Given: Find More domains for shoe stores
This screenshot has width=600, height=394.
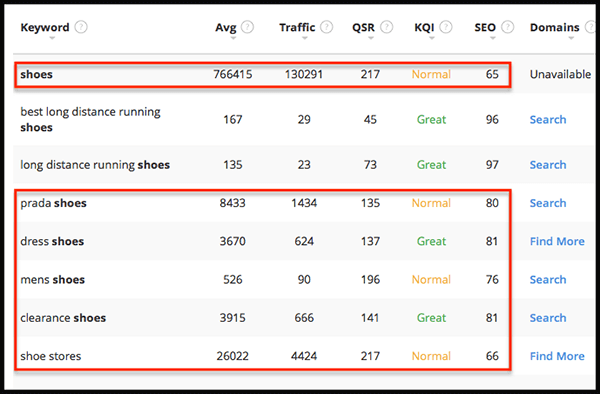Looking at the screenshot, I should 557,356.
